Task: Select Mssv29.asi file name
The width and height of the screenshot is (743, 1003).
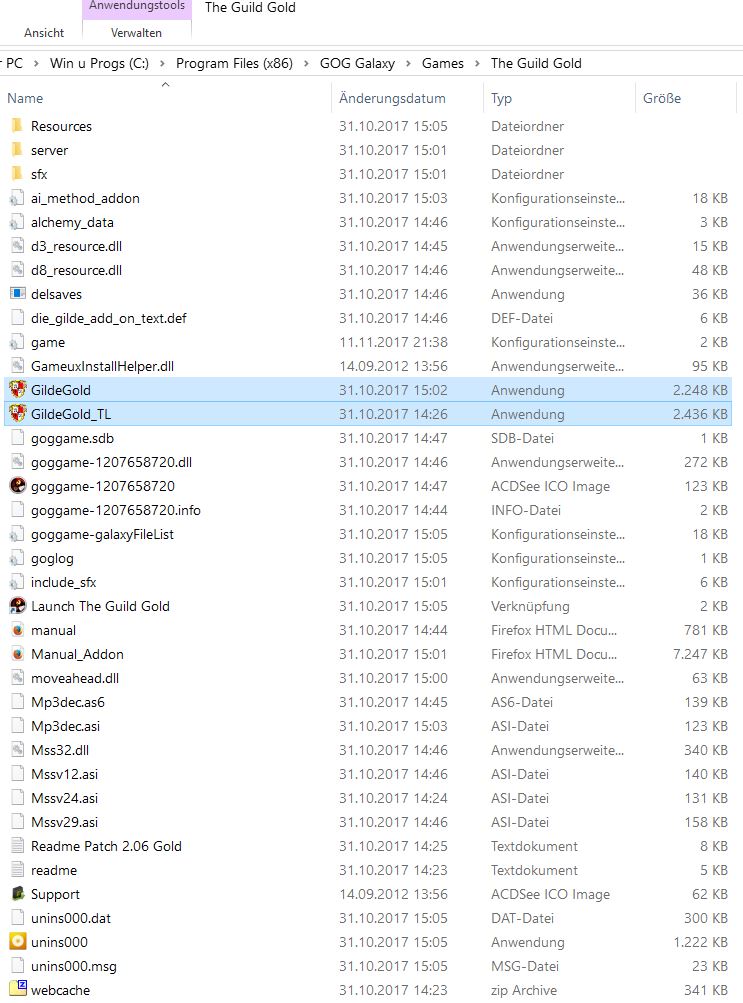Action: tap(65, 822)
